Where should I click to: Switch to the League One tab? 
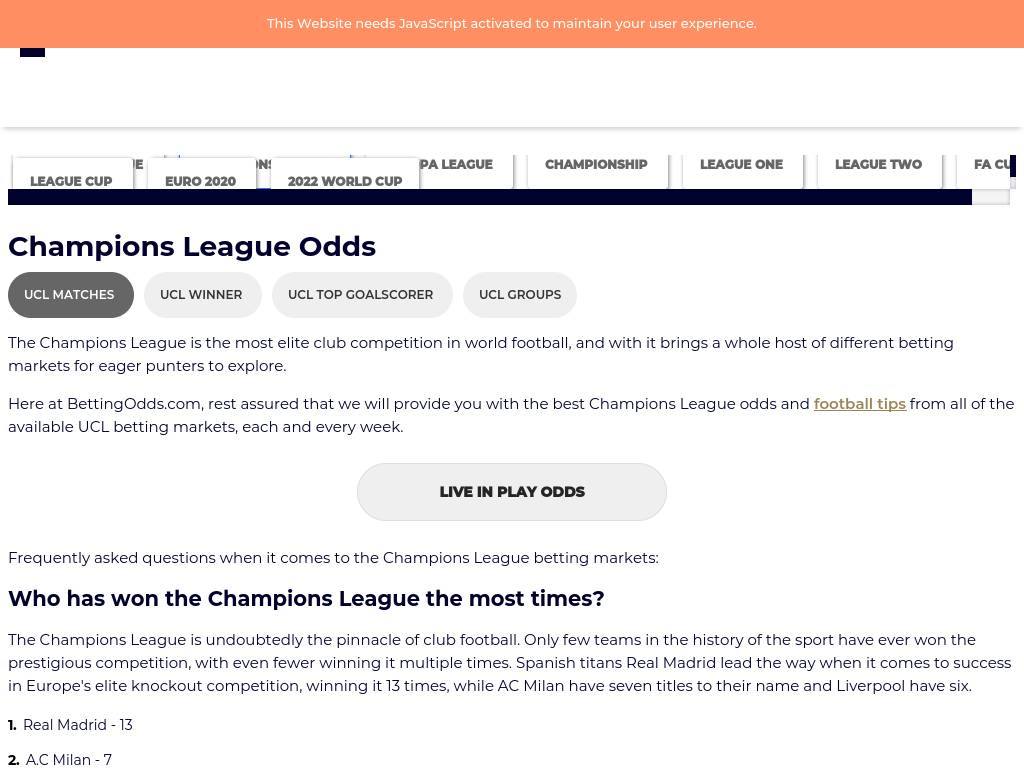pos(741,165)
